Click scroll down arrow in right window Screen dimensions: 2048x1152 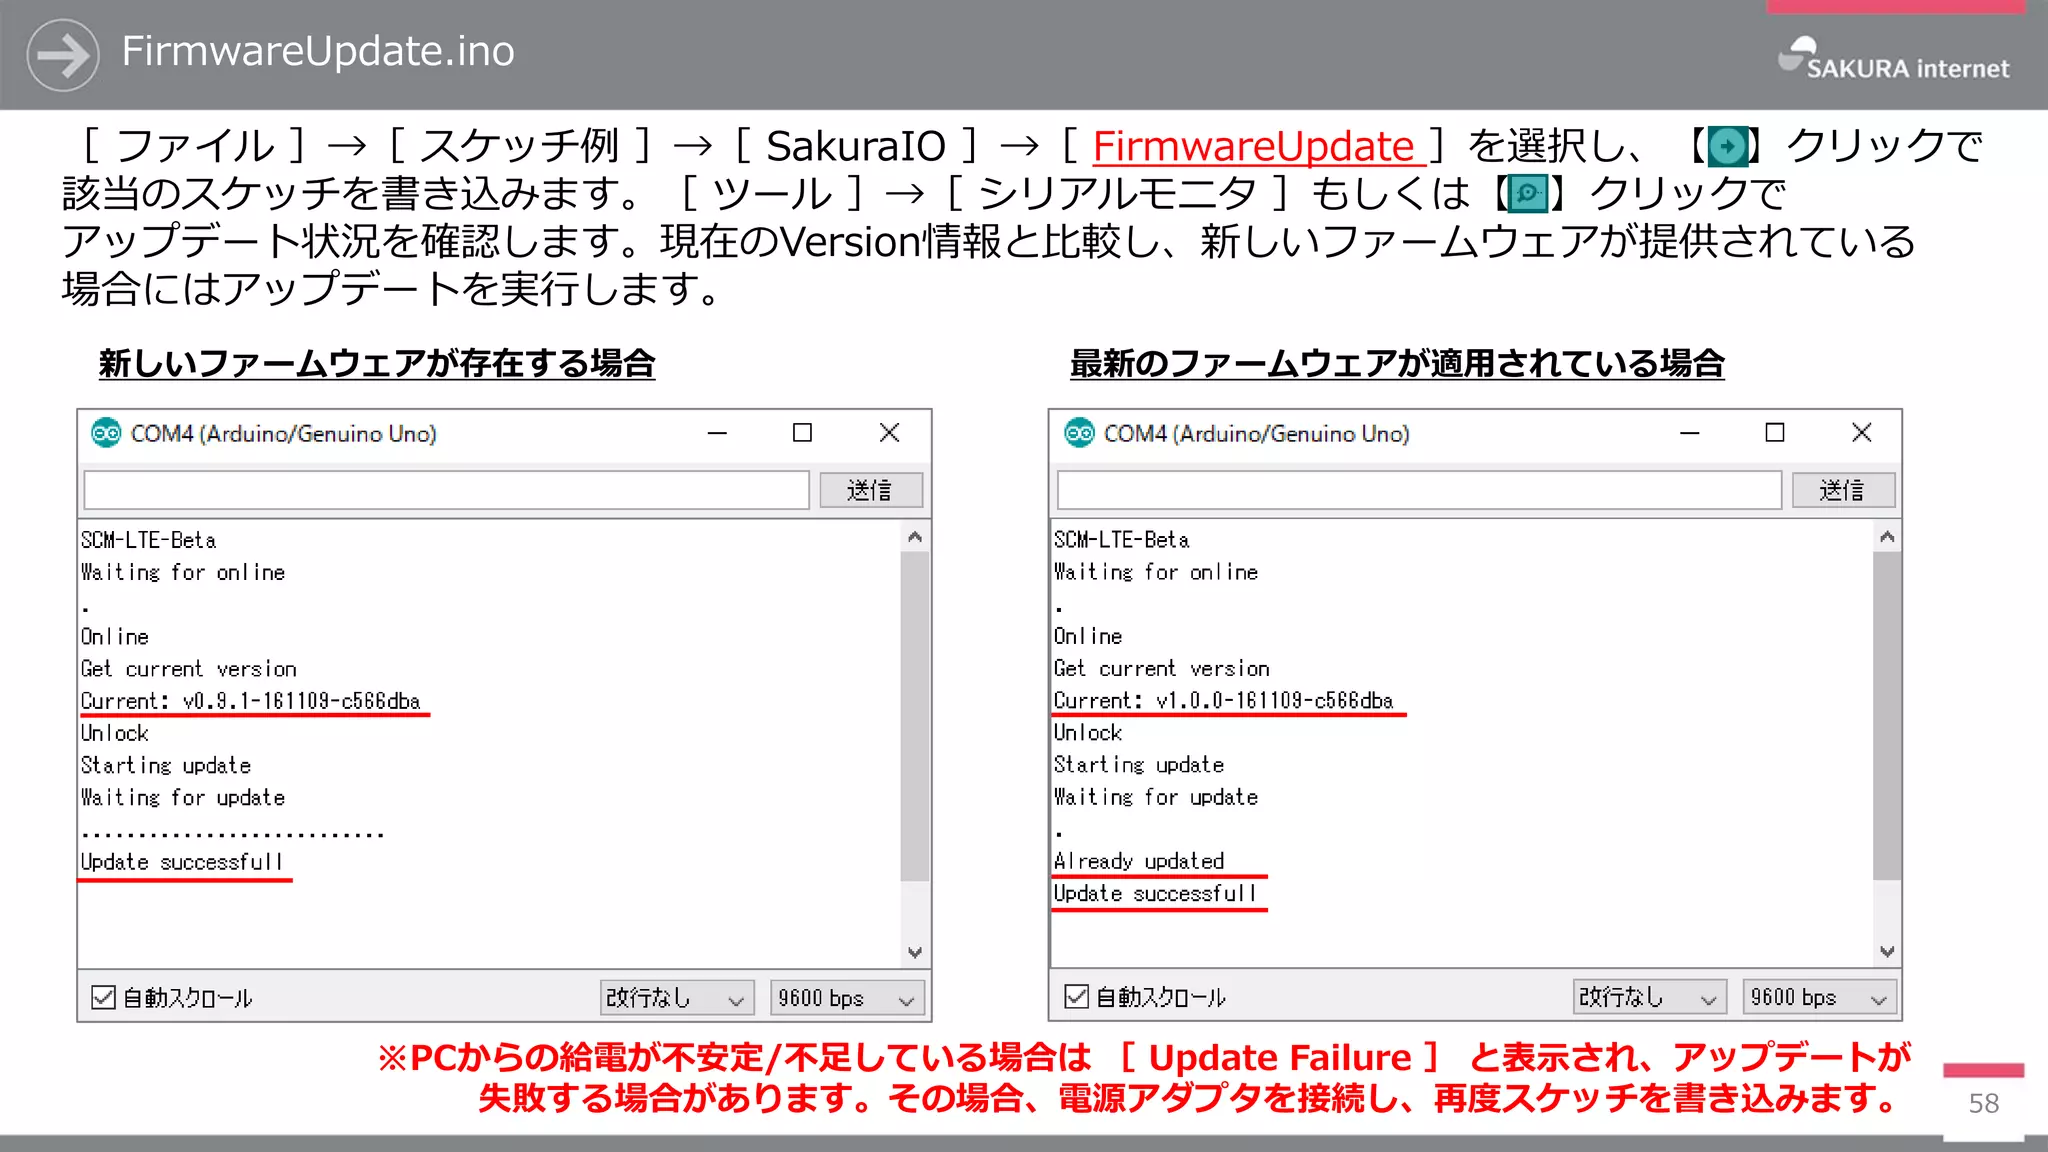coord(1887,951)
